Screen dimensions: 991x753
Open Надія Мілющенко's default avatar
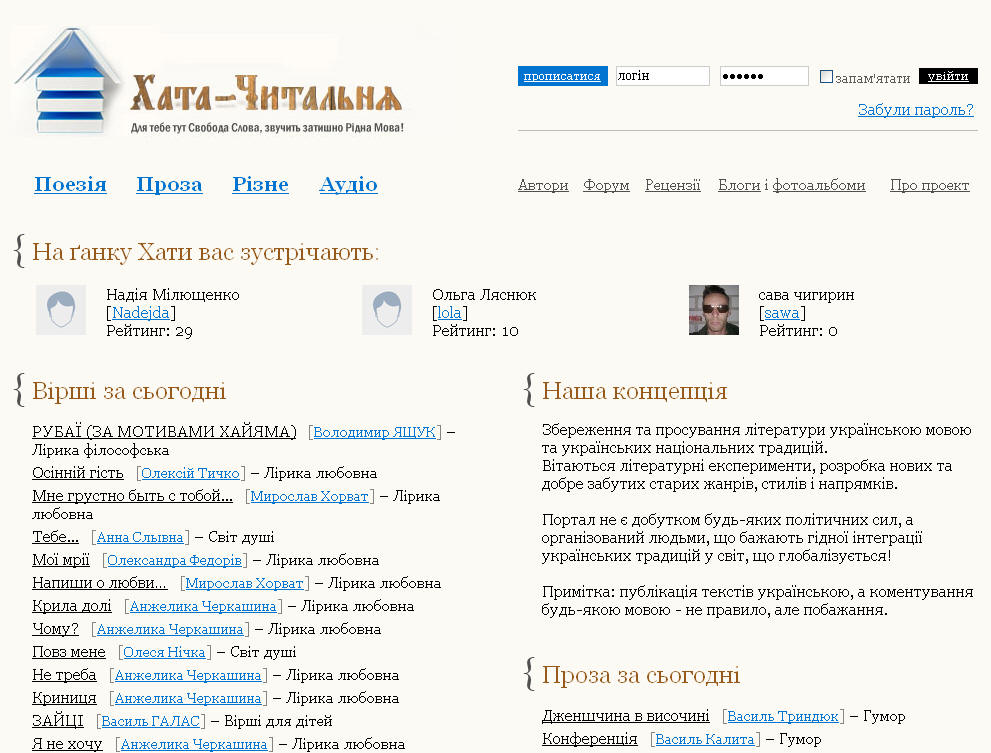tap(61, 310)
